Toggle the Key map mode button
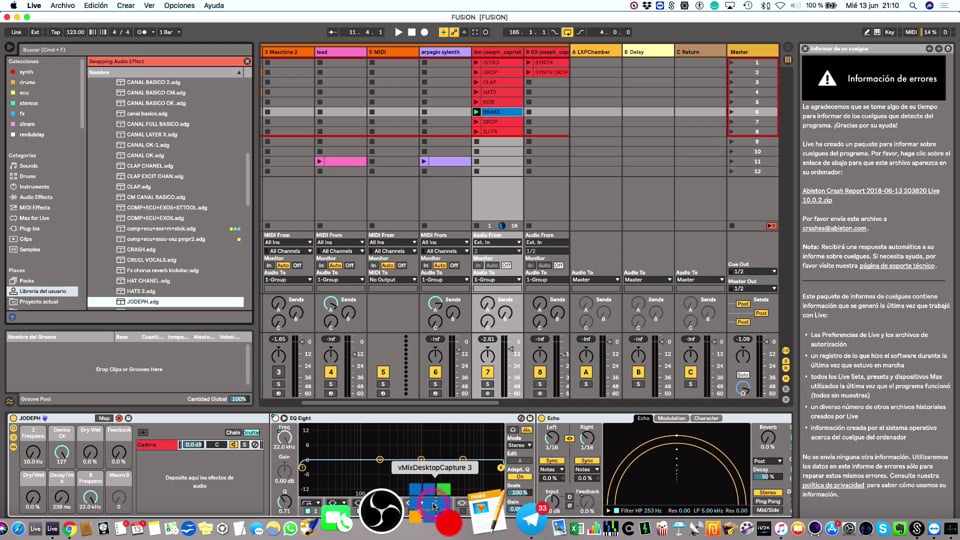960x540 pixels. [890, 32]
